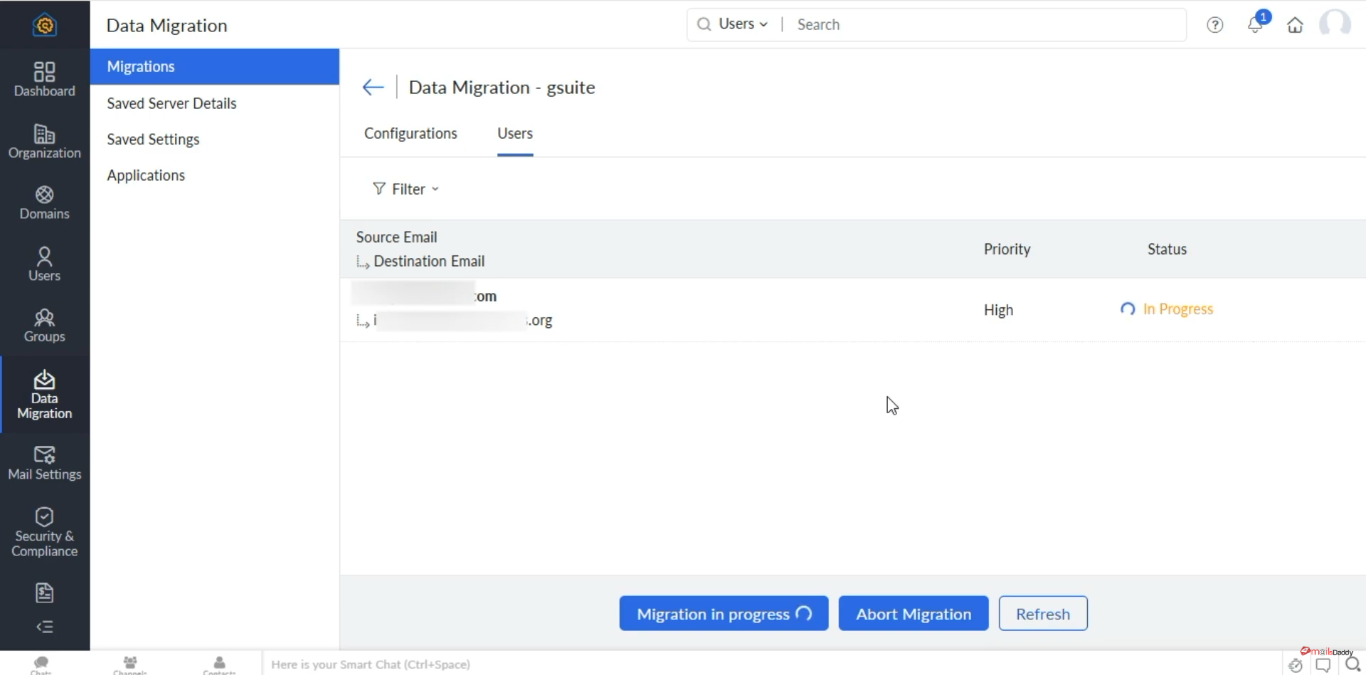
Task: Click the Abort Migration button
Action: click(913, 613)
